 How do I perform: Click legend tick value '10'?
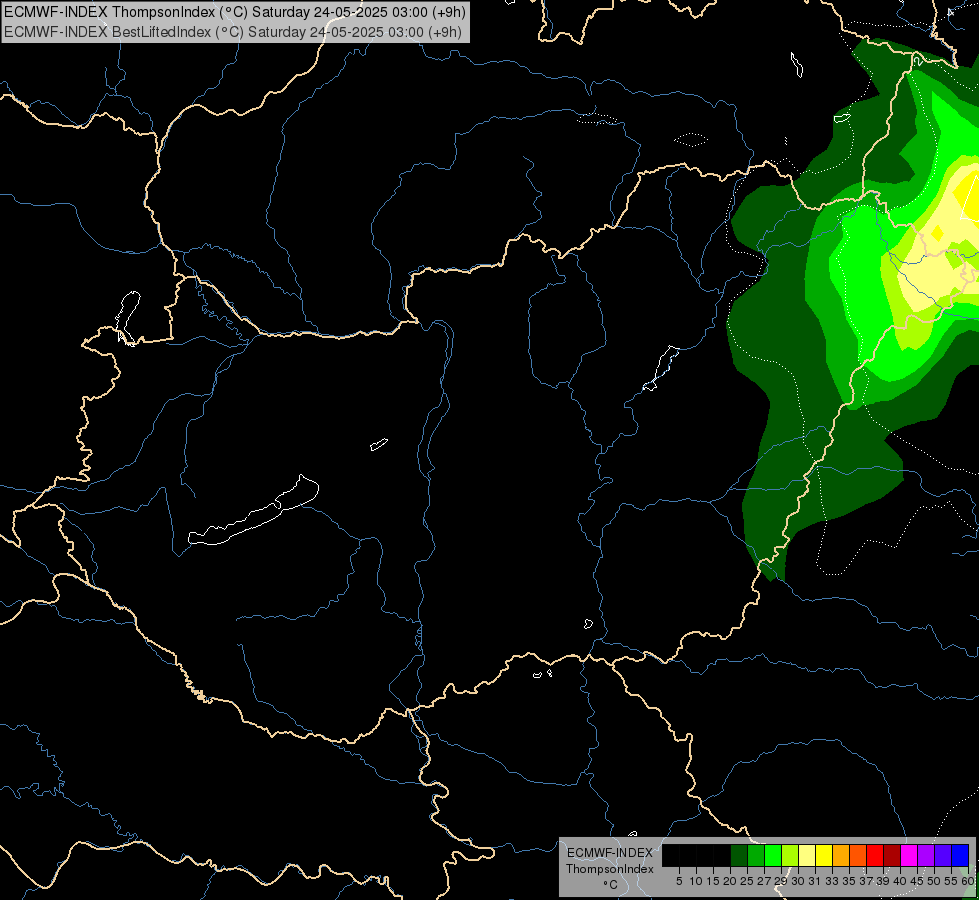pyautogui.click(x=696, y=881)
